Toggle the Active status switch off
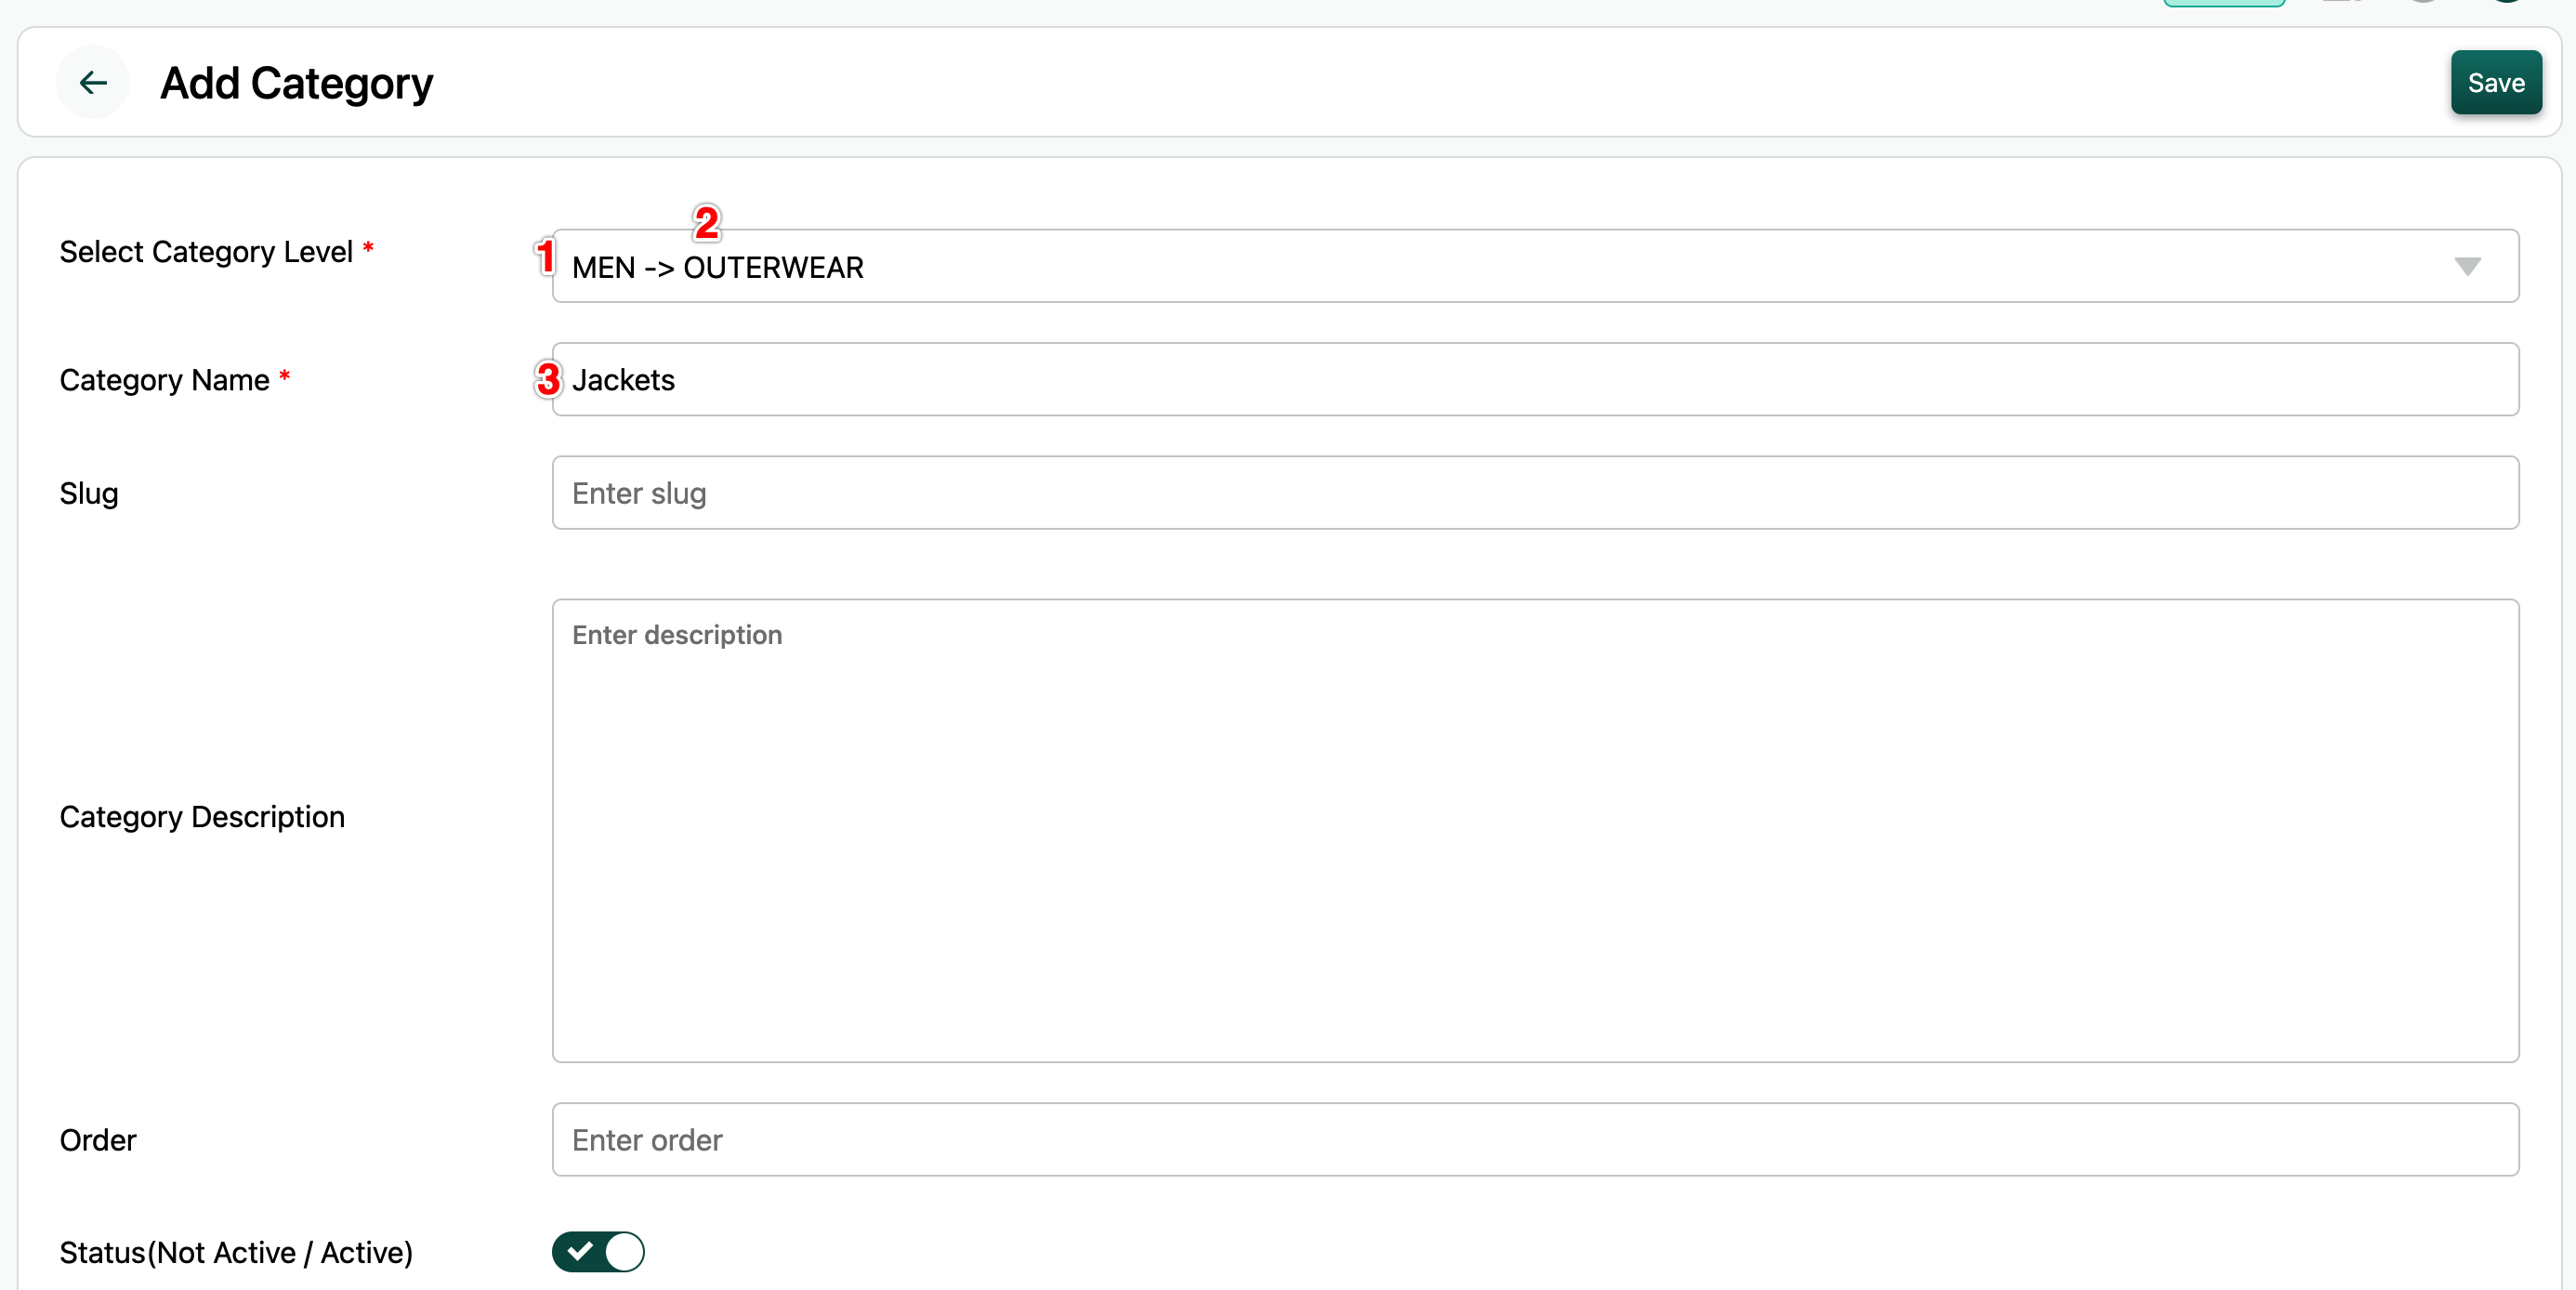Viewport: 2576px width, 1290px height. [598, 1251]
